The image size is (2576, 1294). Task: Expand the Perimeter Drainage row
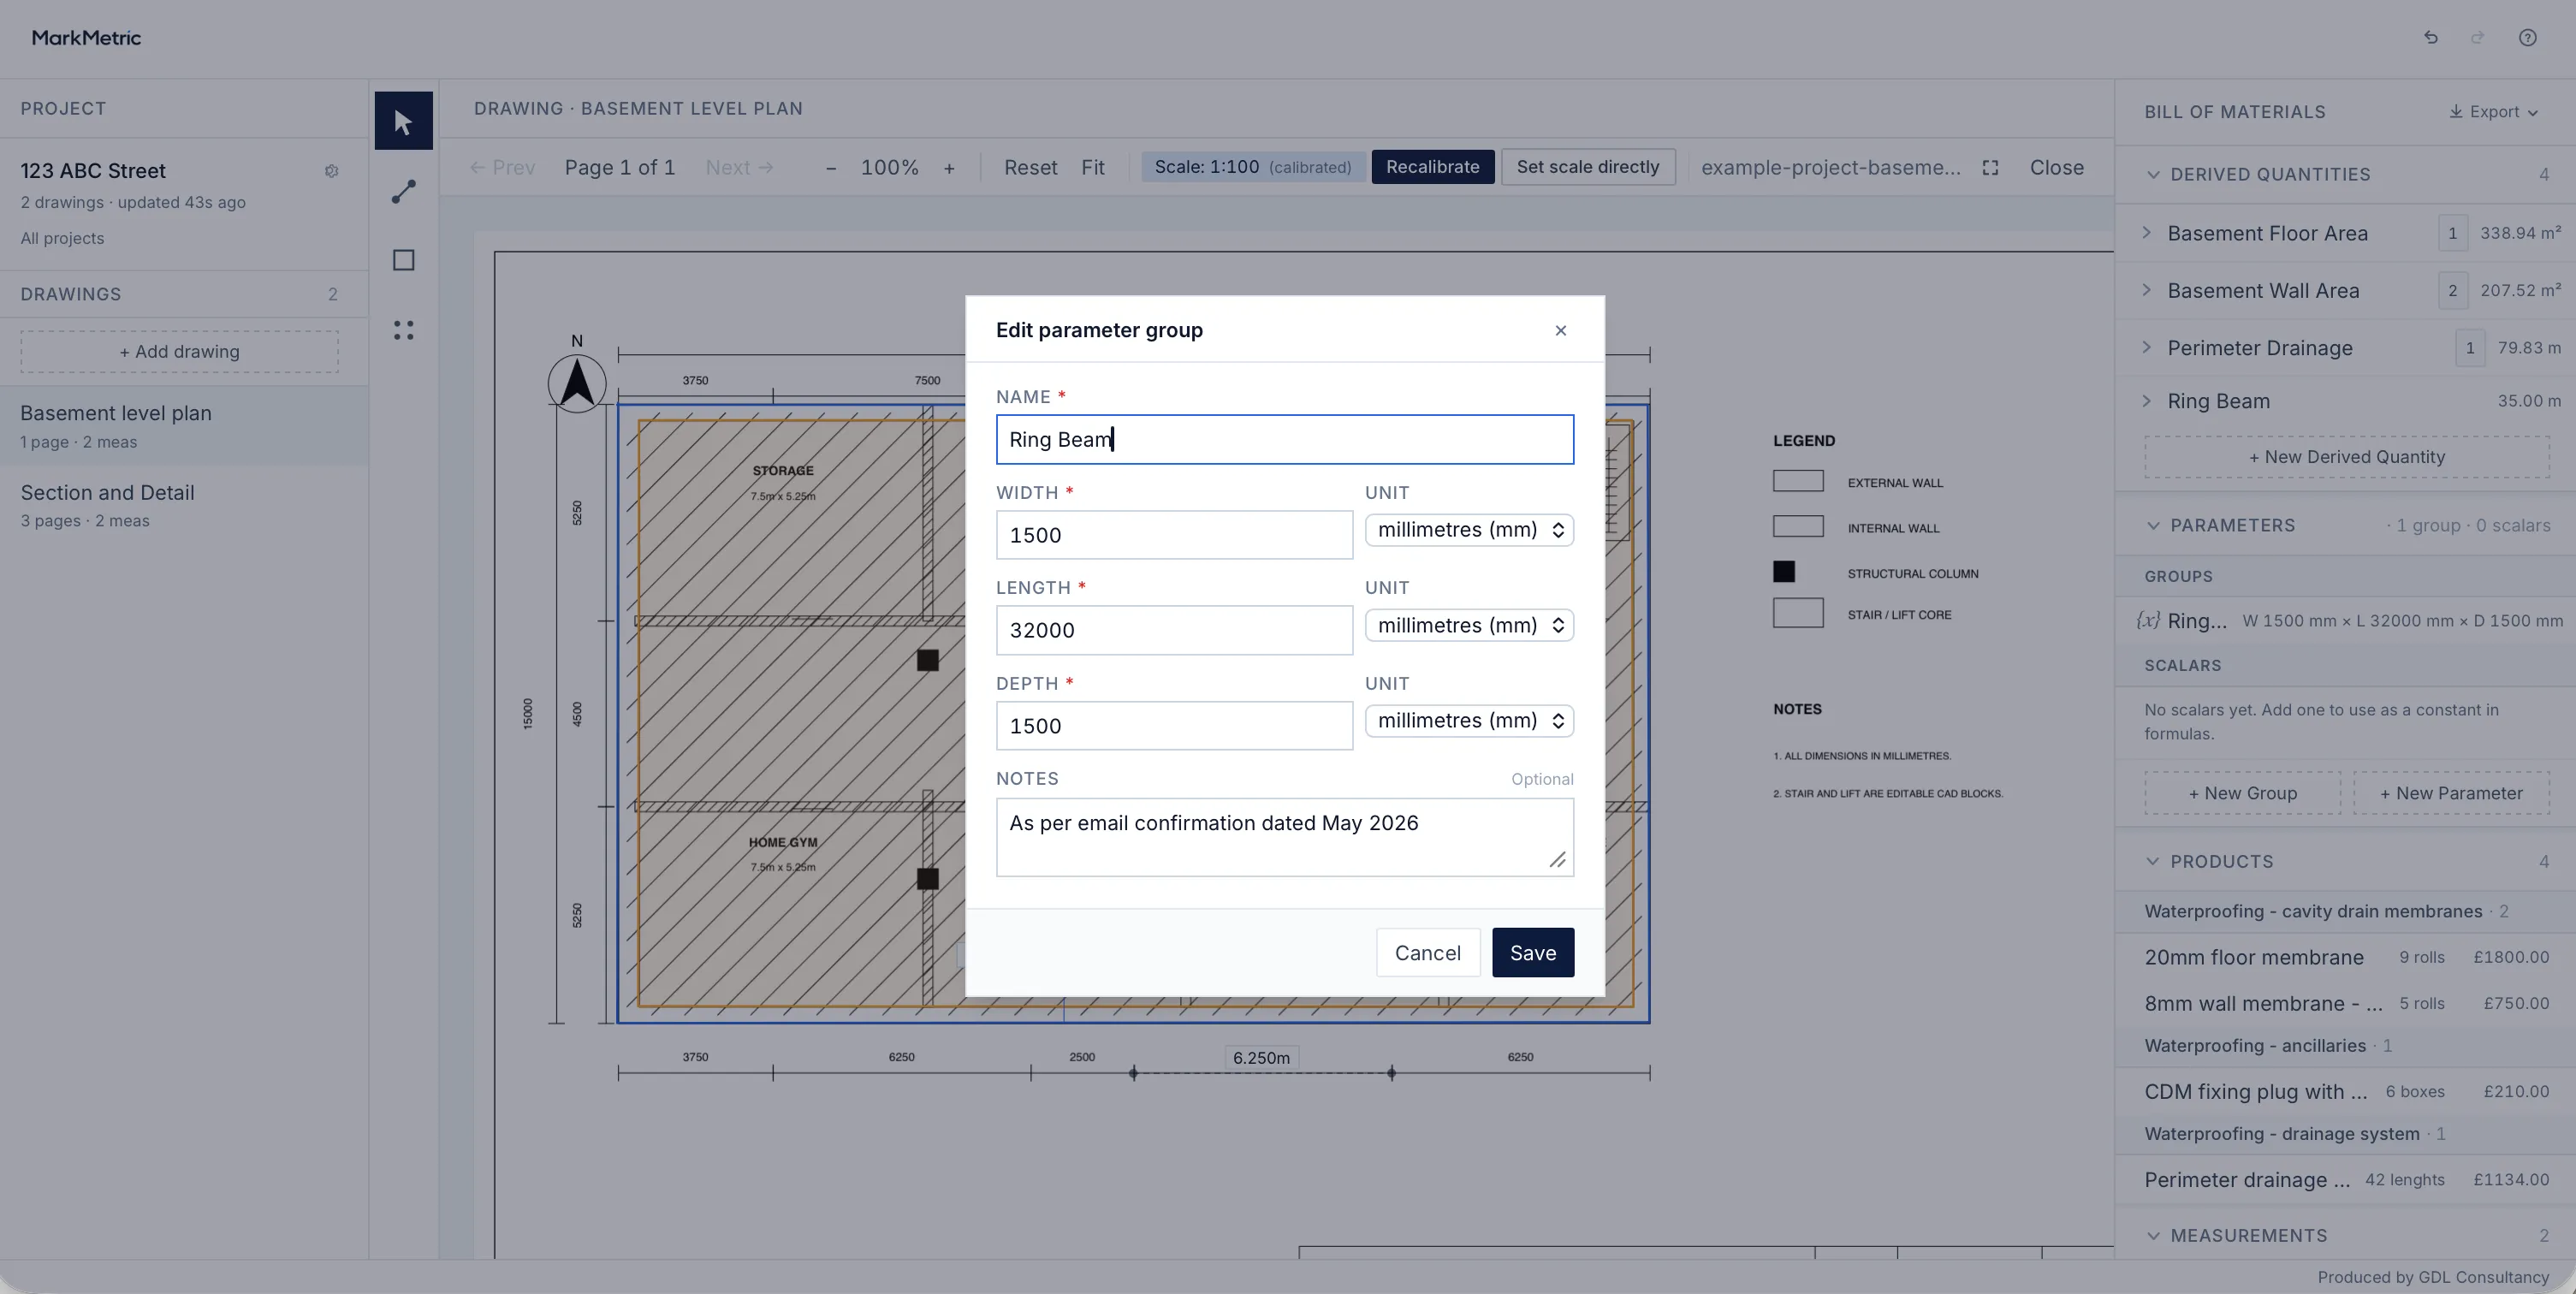point(2146,347)
